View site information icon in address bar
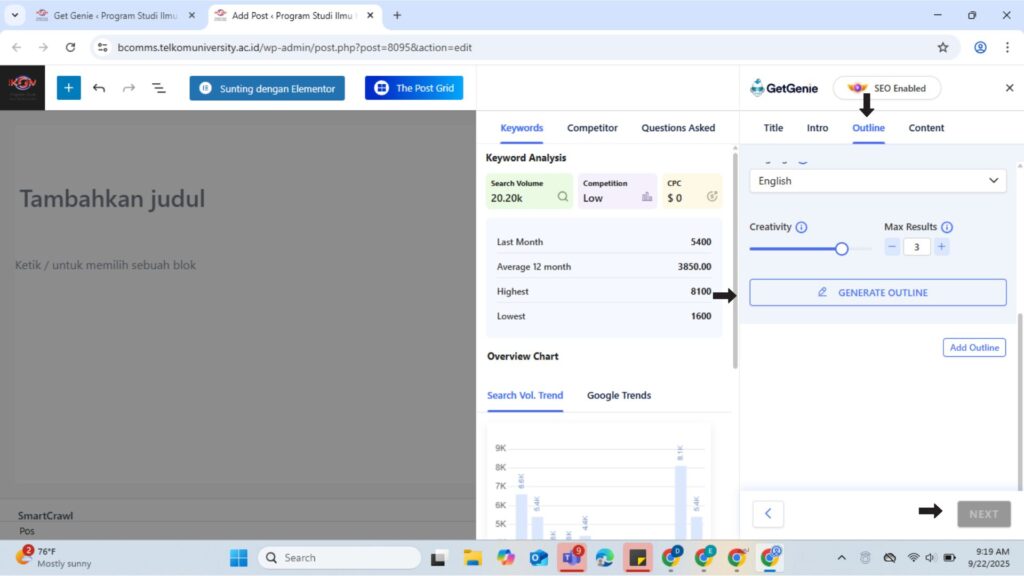 [103, 47]
